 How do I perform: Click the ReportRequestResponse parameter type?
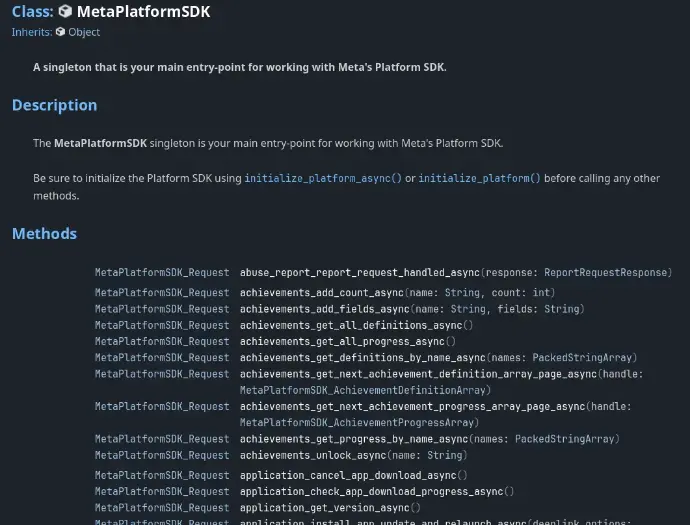(606, 272)
